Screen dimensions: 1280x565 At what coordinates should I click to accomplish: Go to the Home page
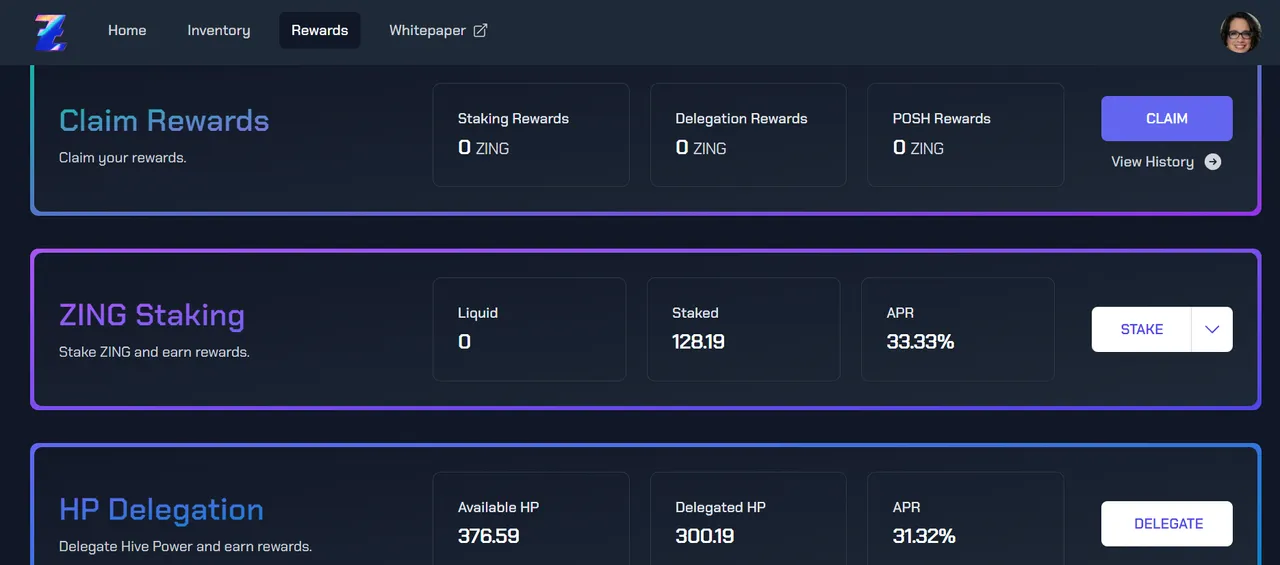pos(127,30)
